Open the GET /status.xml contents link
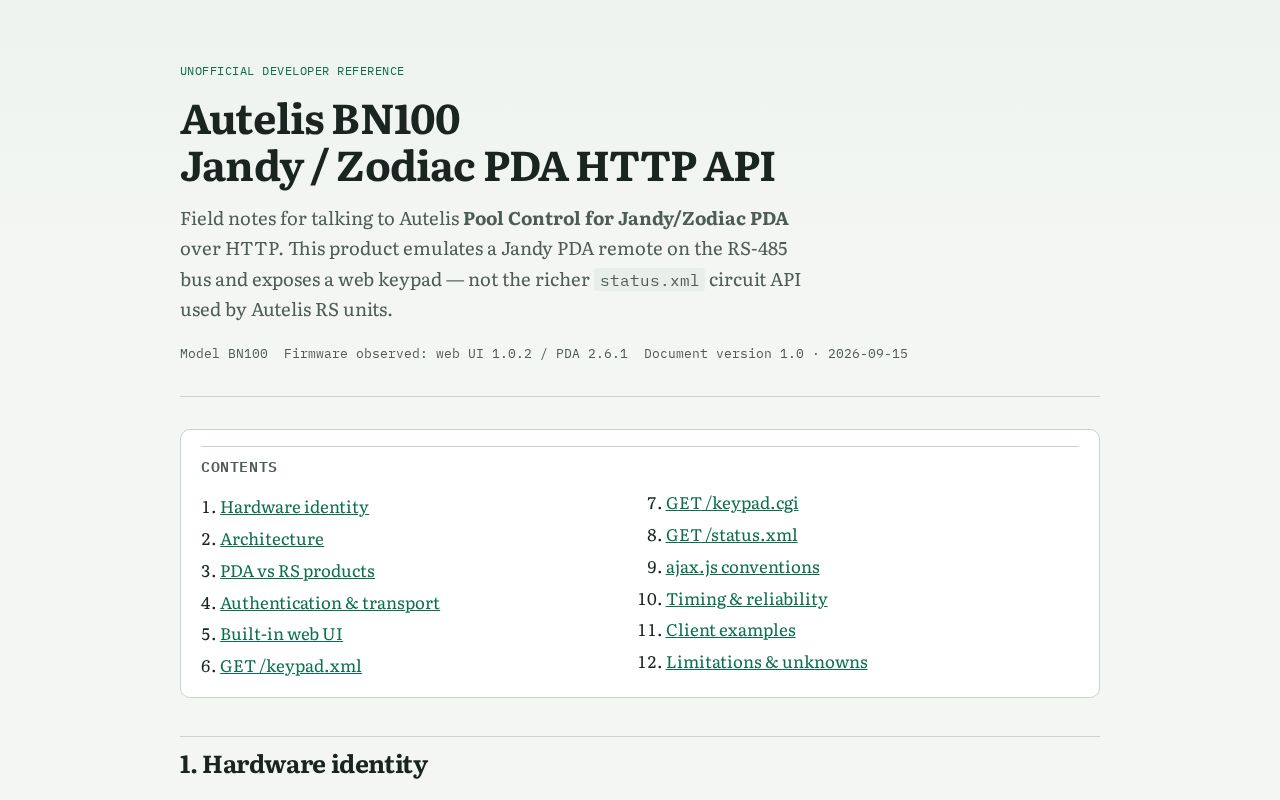Image resolution: width=1280 pixels, height=800 pixels. (x=732, y=535)
